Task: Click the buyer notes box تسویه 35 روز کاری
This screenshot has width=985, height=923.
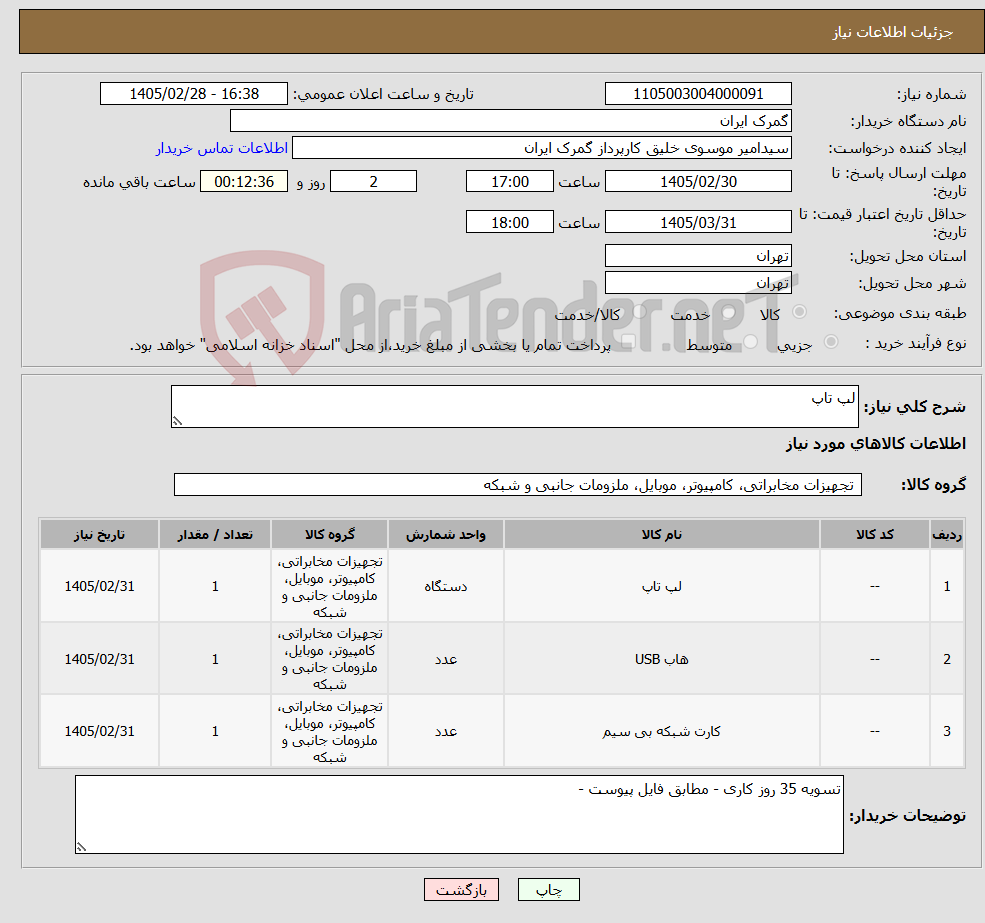Action: pos(459,814)
